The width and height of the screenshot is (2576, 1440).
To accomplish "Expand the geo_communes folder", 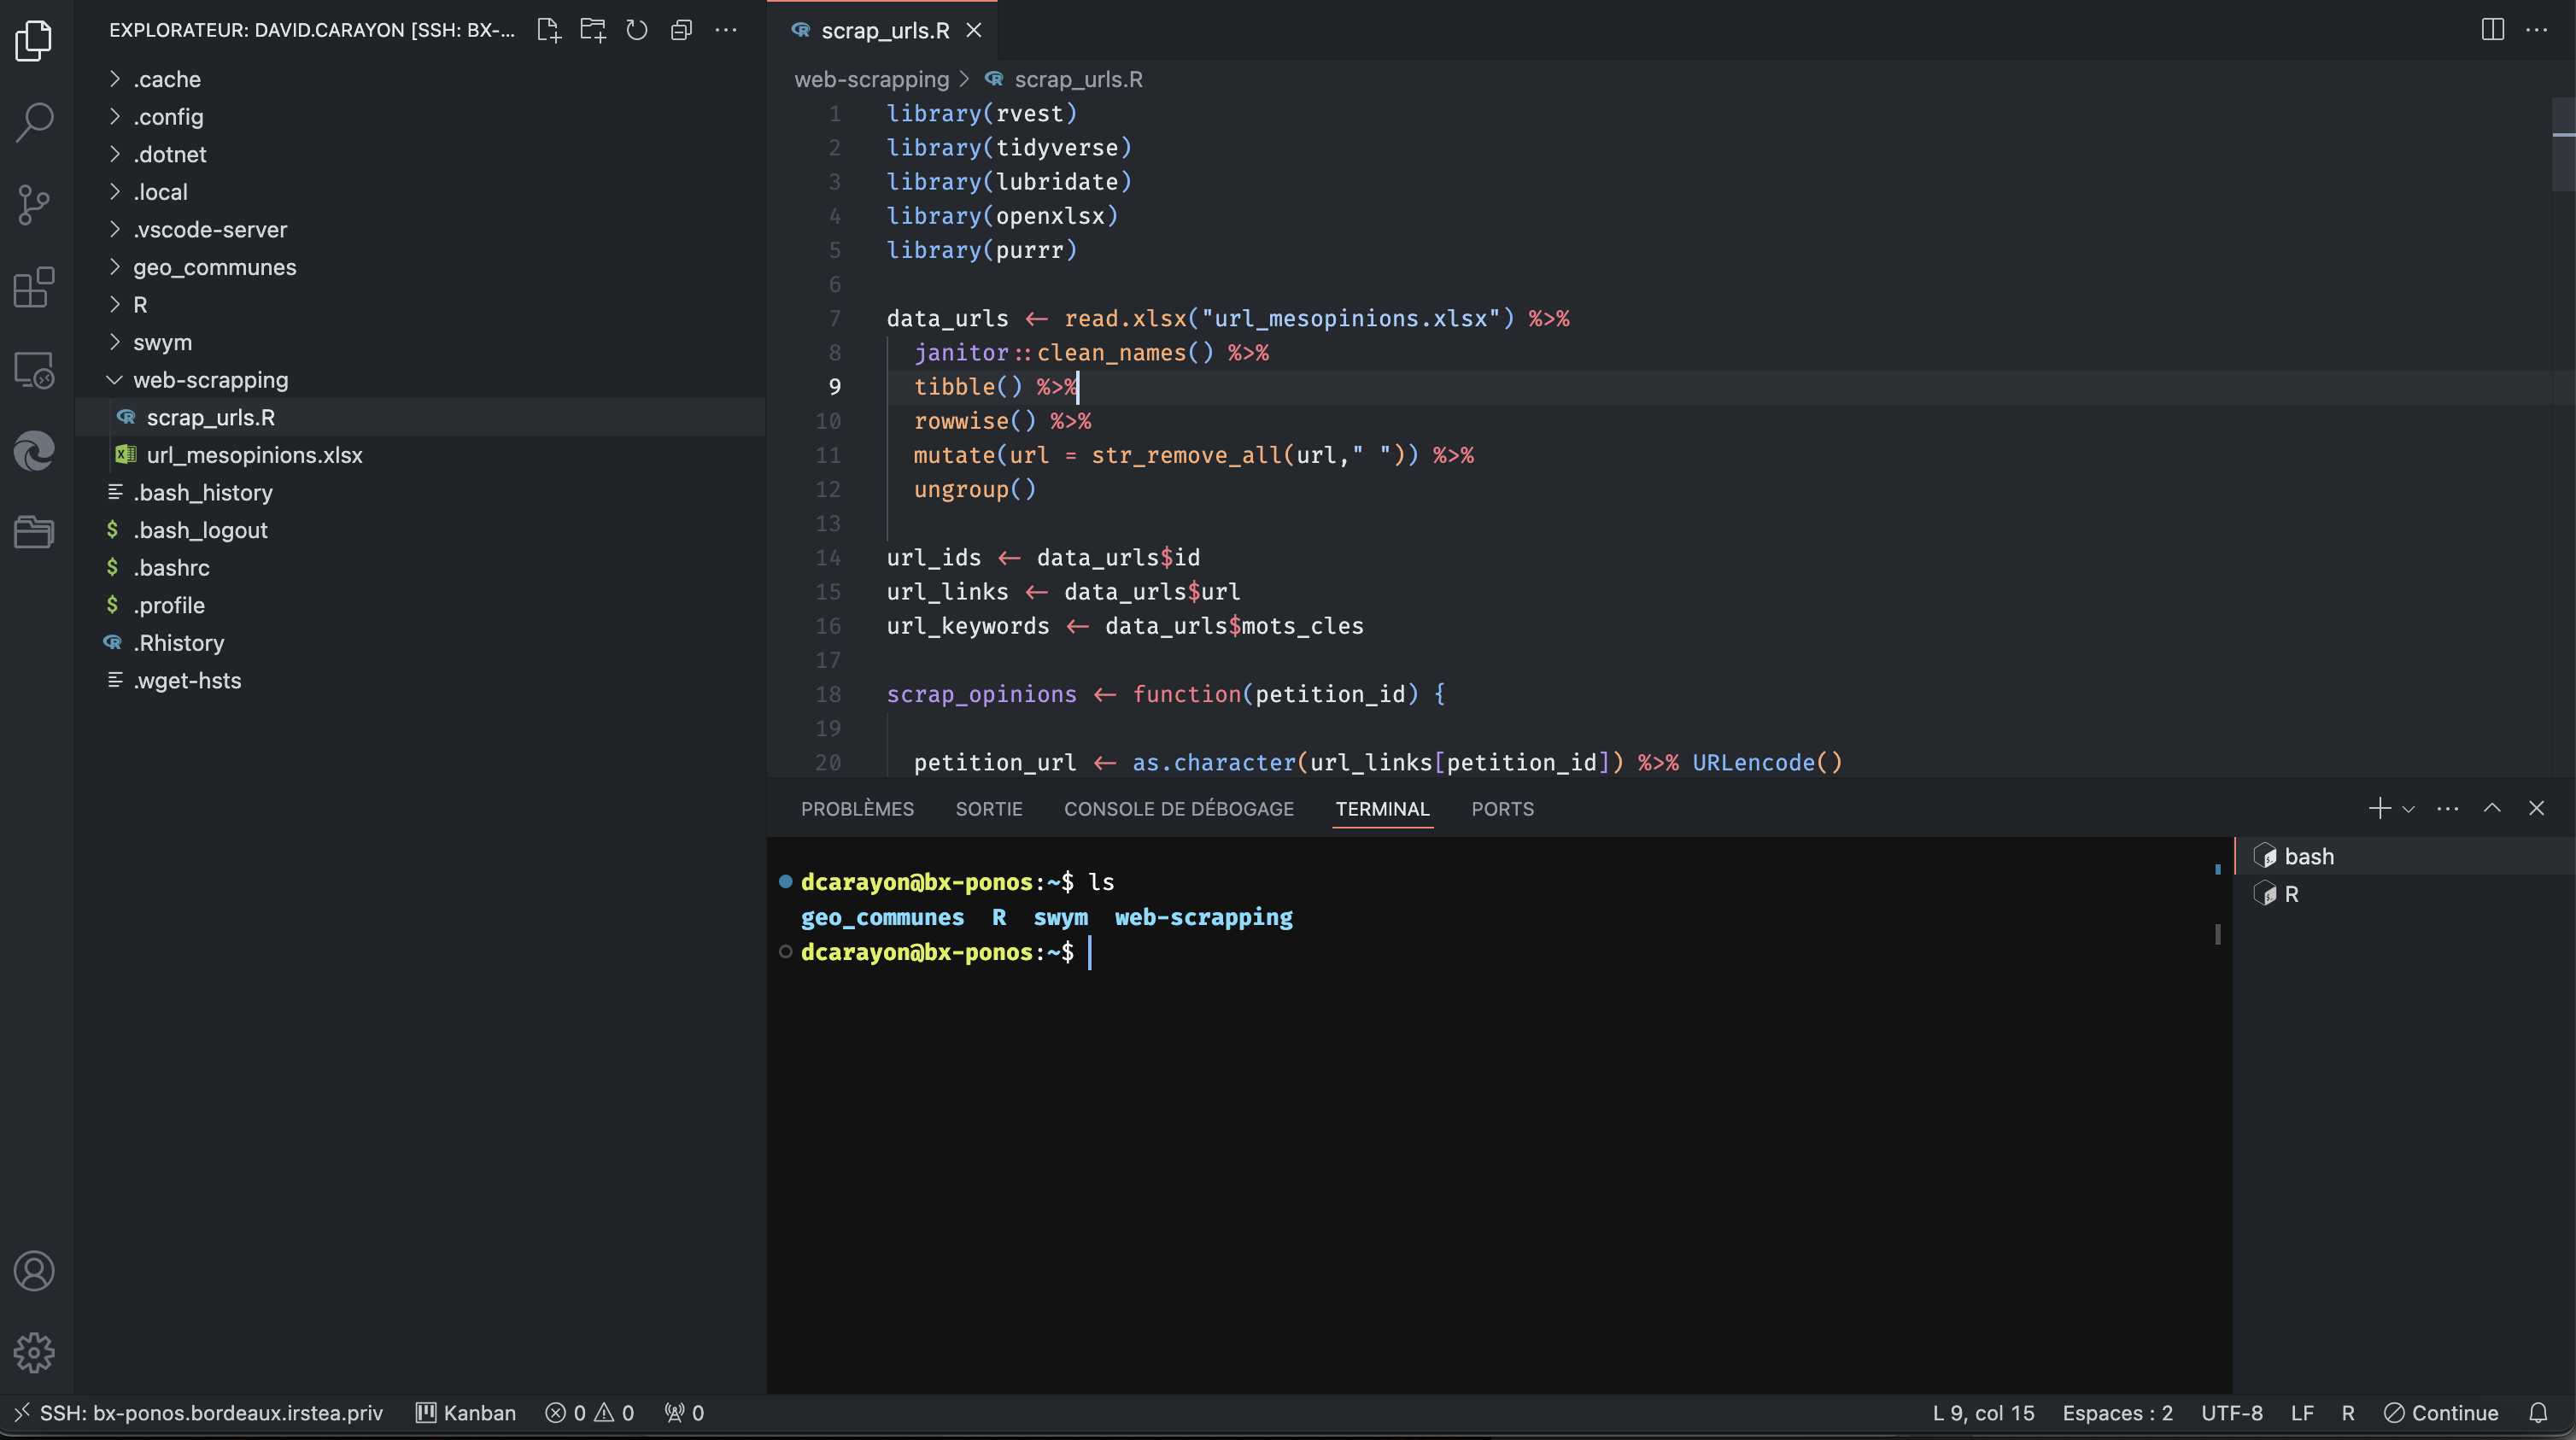I will tap(214, 267).
